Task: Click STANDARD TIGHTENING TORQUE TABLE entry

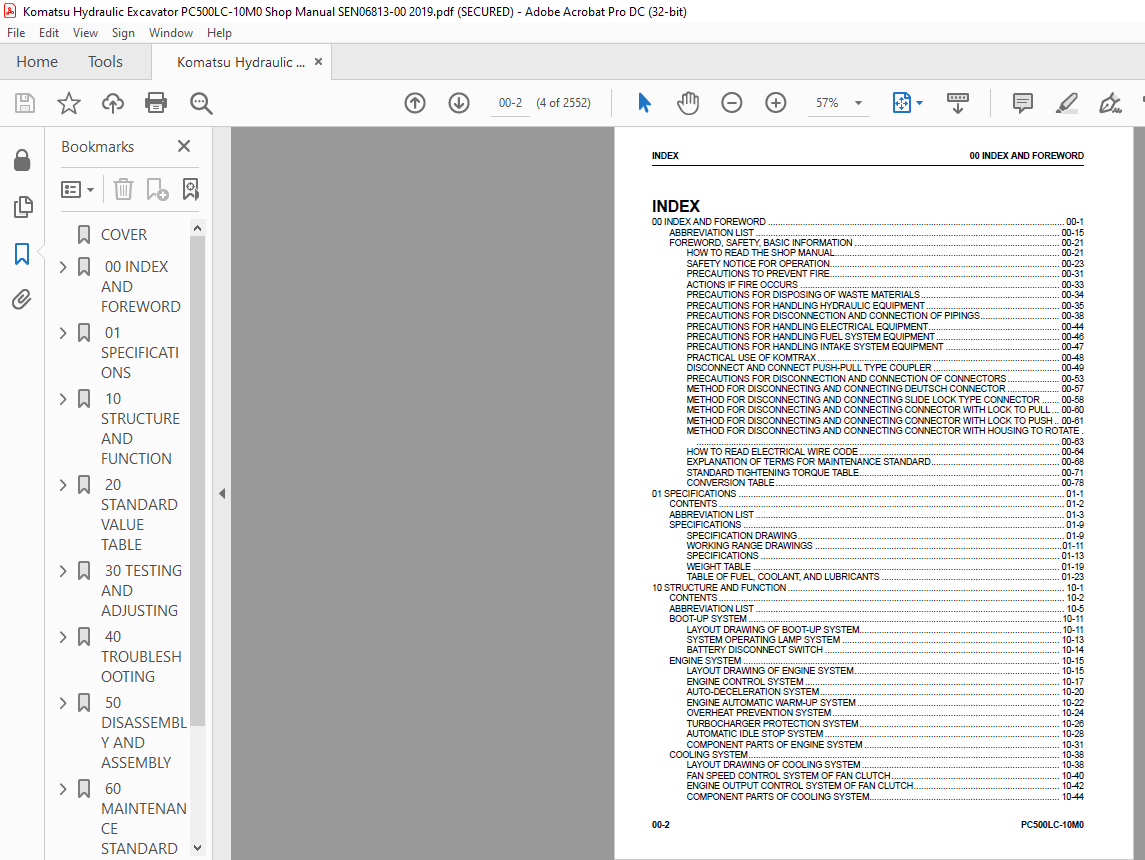Action: pyautogui.click(x=884, y=473)
